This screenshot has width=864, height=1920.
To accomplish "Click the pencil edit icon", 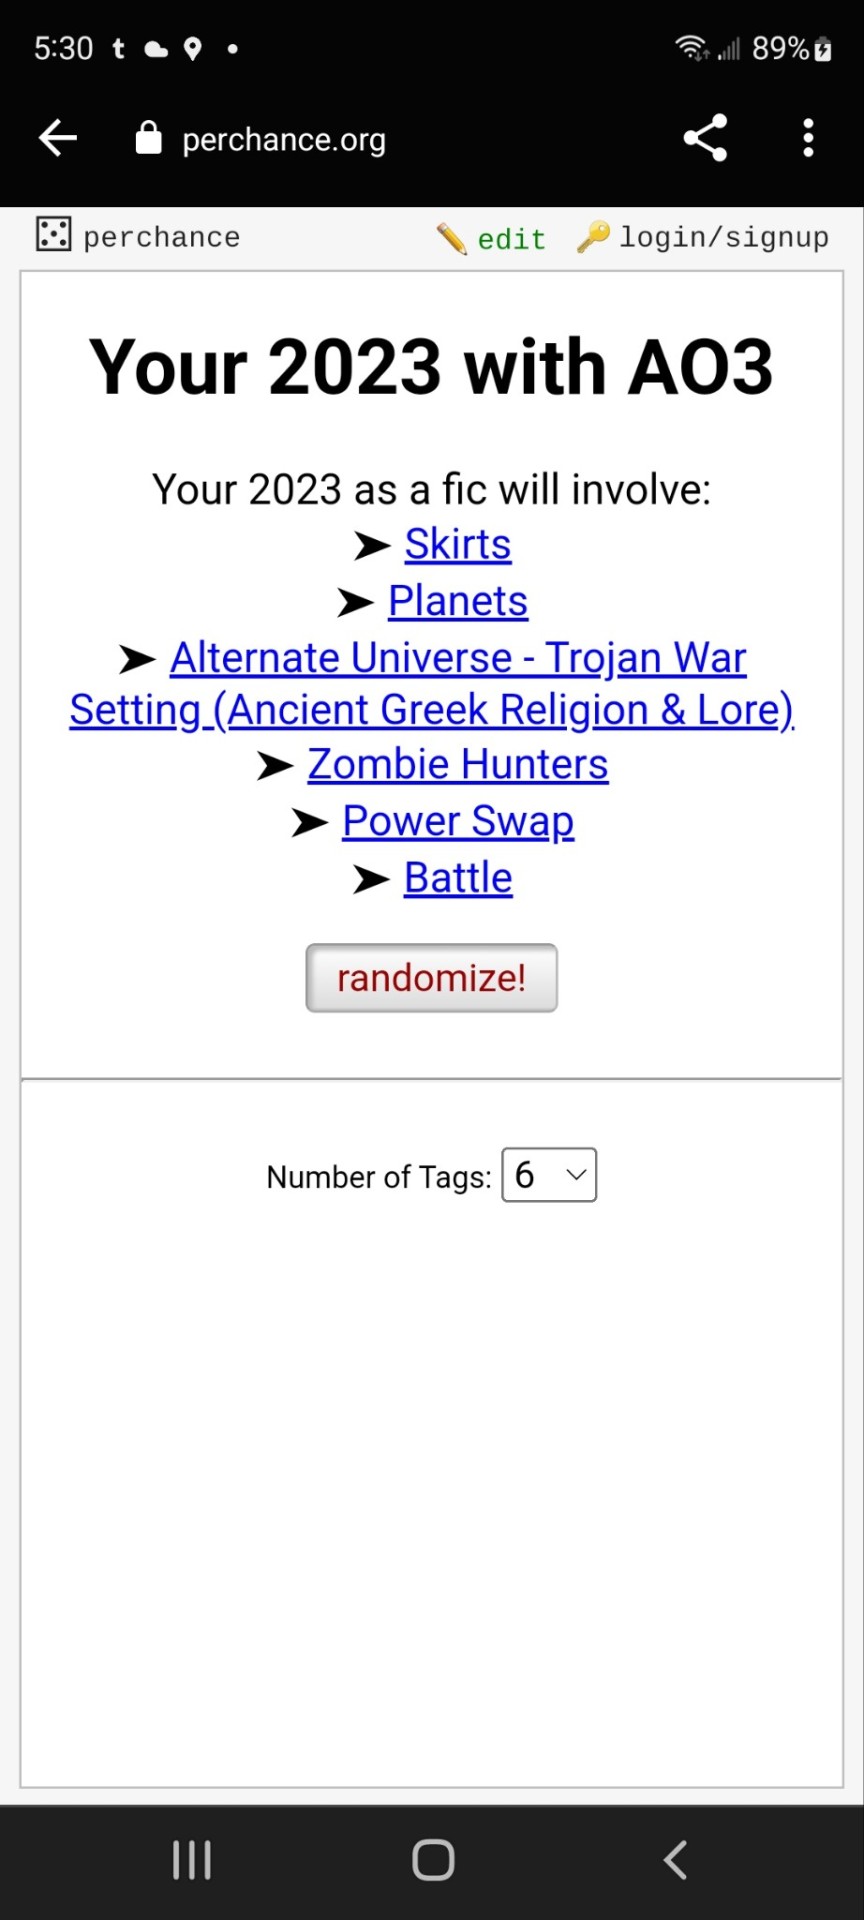I will [451, 238].
